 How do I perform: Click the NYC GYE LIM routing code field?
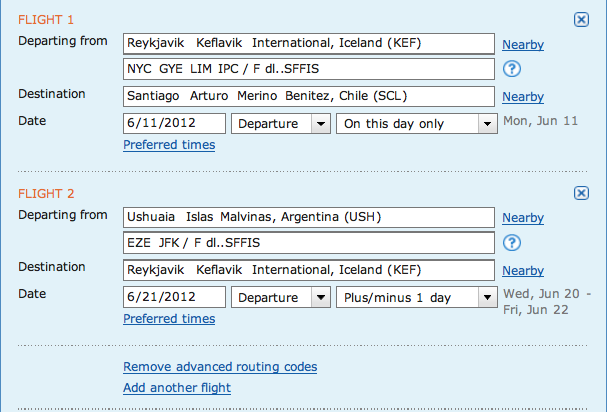click(x=309, y=69)
